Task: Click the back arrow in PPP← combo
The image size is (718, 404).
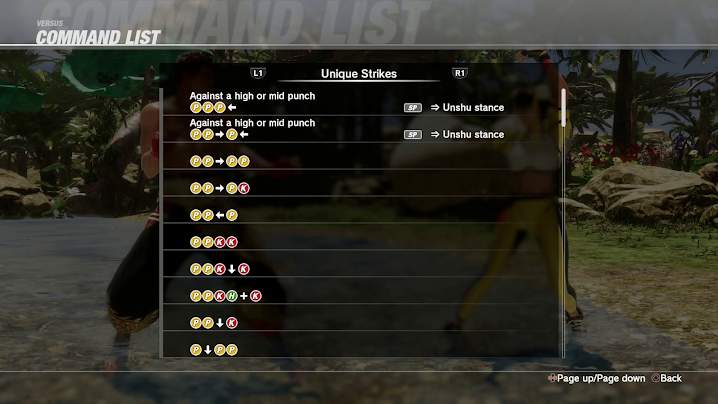Action: tap(232, 108)
